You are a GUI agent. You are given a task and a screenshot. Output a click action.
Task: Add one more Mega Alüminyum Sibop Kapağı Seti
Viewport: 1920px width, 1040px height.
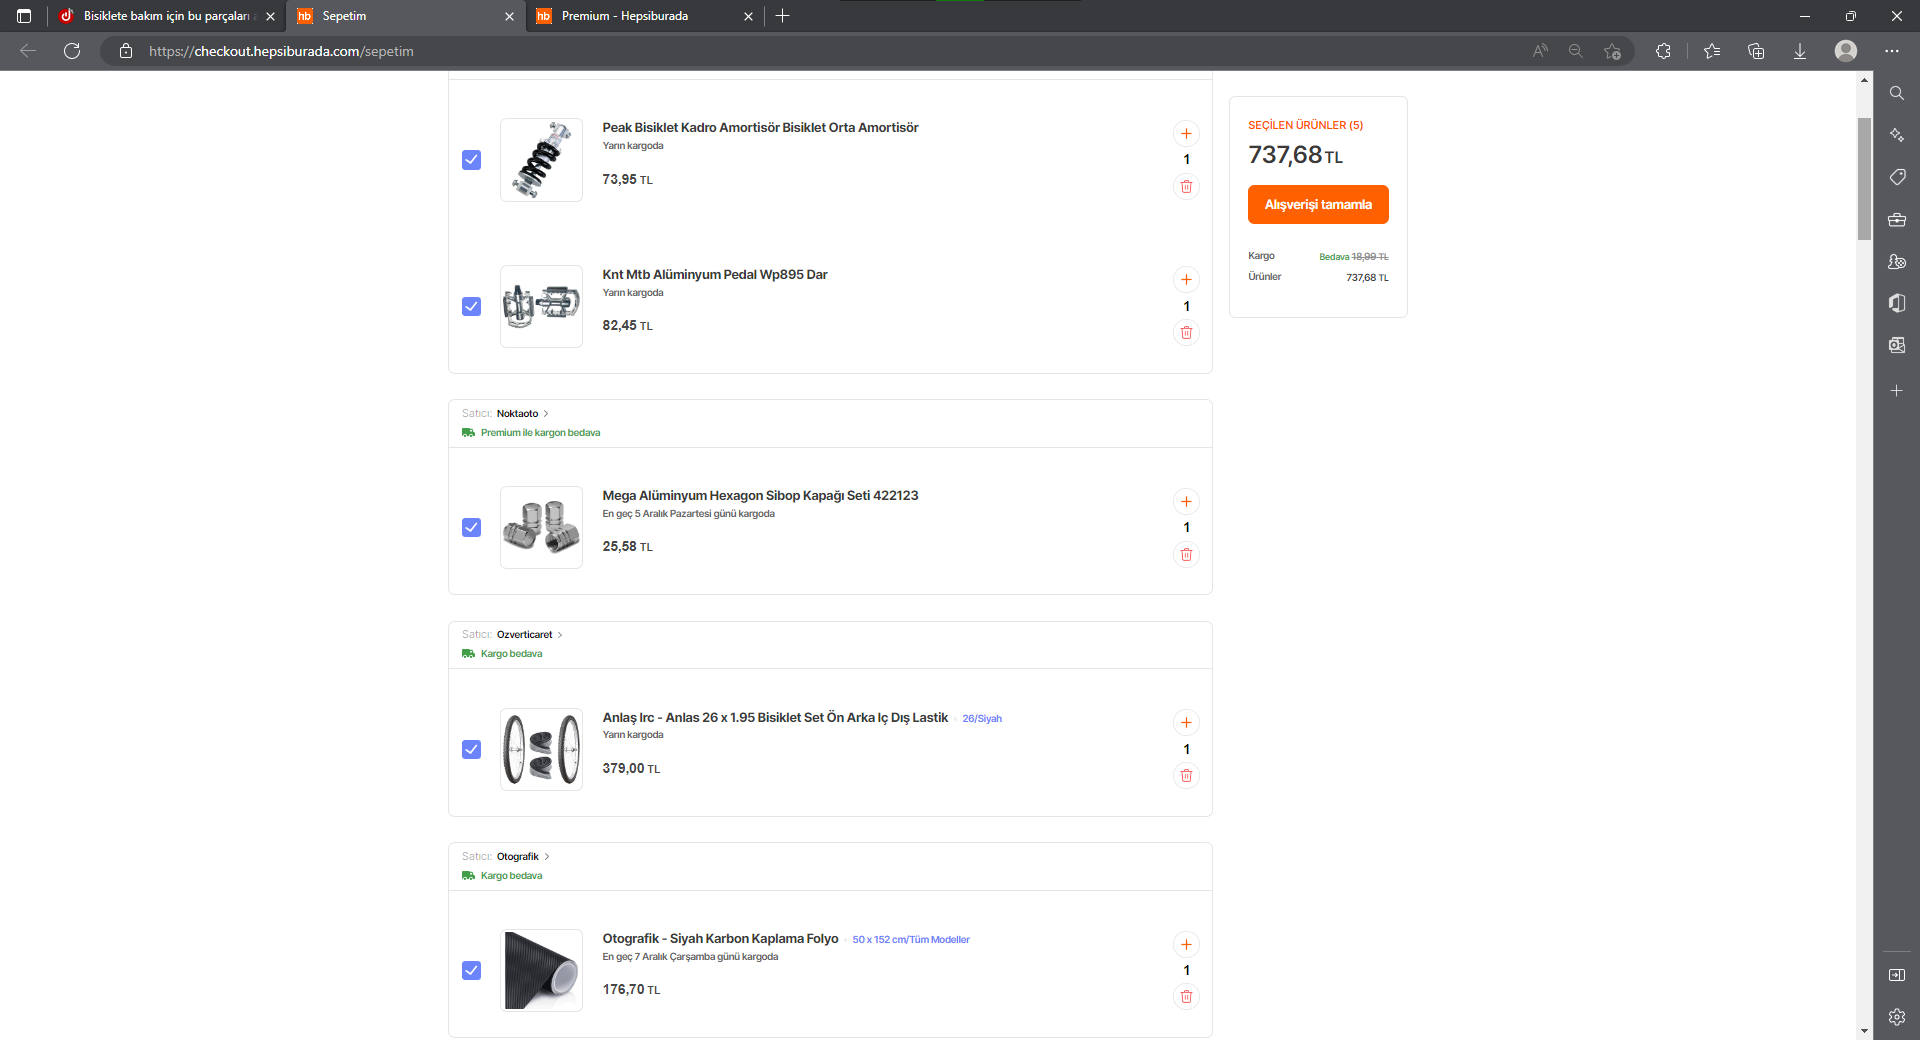coord(1186,502)
